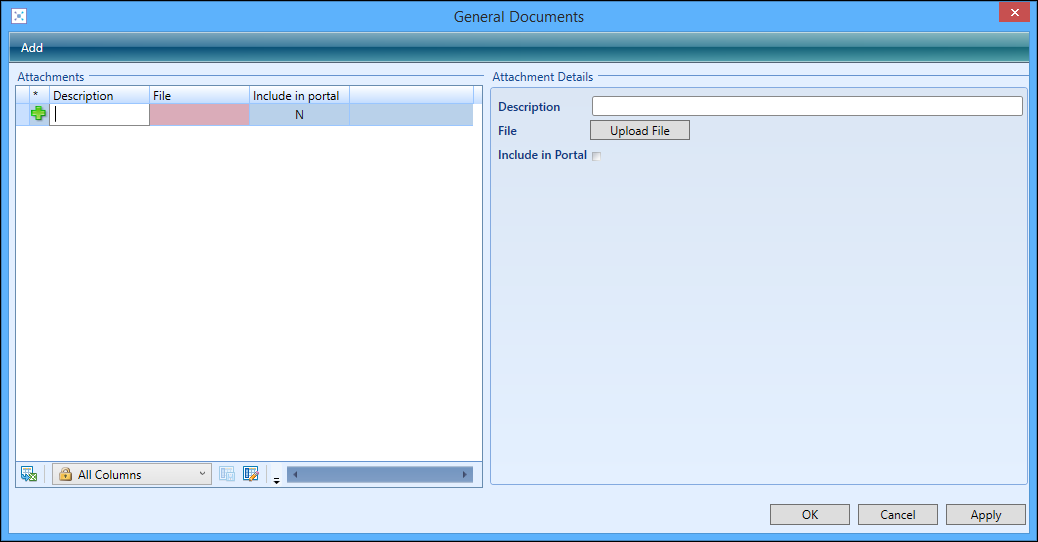
Task: Click the pink File cell in grid
Action: pos(199,114)
